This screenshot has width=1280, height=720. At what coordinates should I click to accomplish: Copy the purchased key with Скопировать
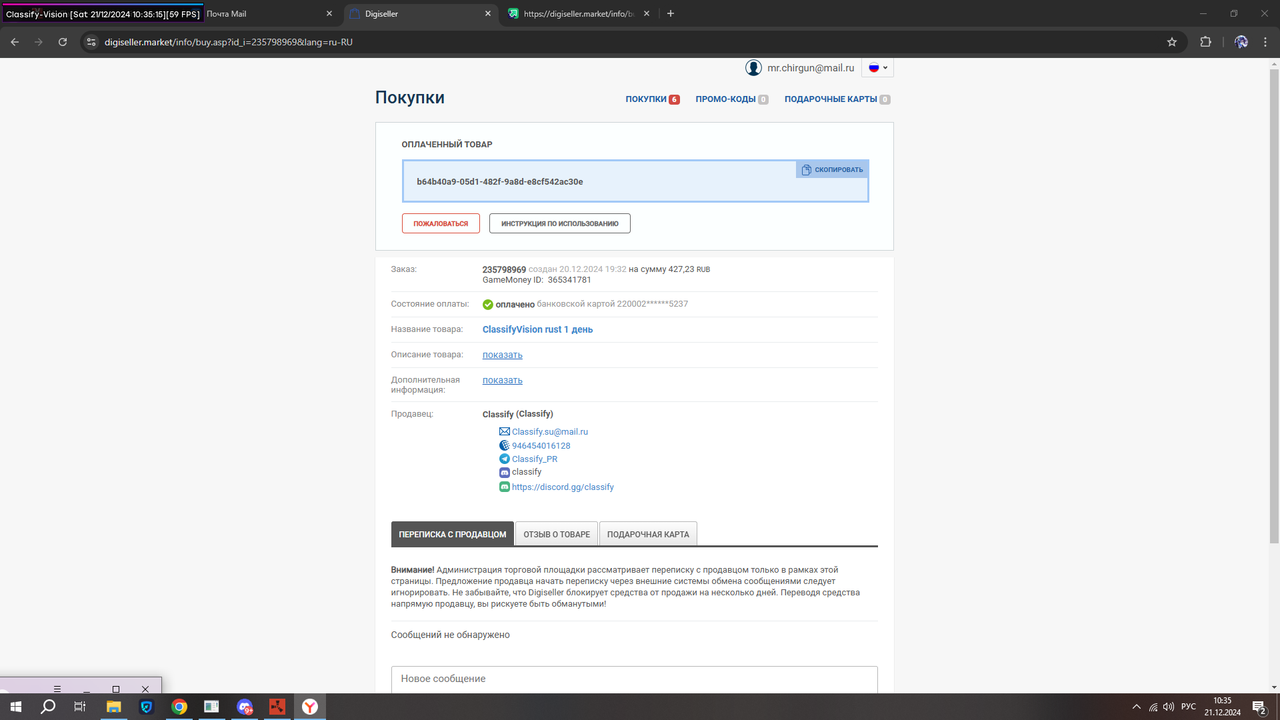[x=832, y=170]
